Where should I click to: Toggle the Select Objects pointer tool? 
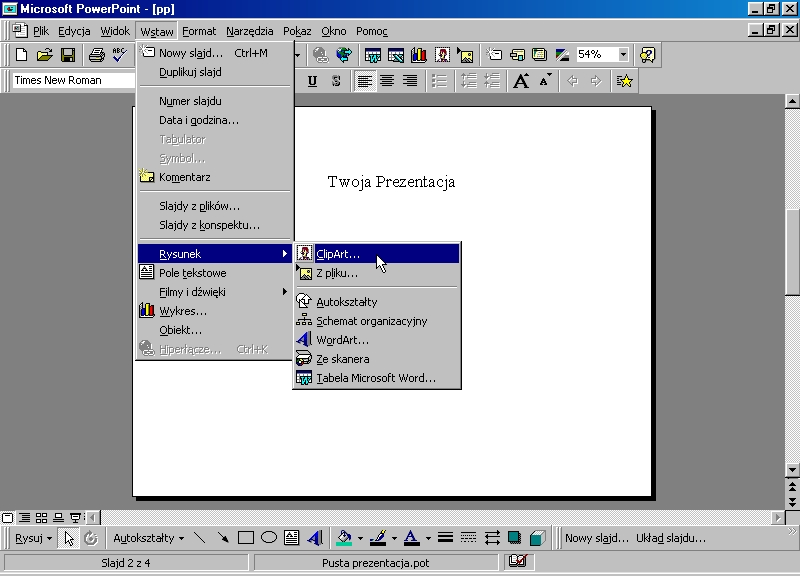[x=68, y=538]
